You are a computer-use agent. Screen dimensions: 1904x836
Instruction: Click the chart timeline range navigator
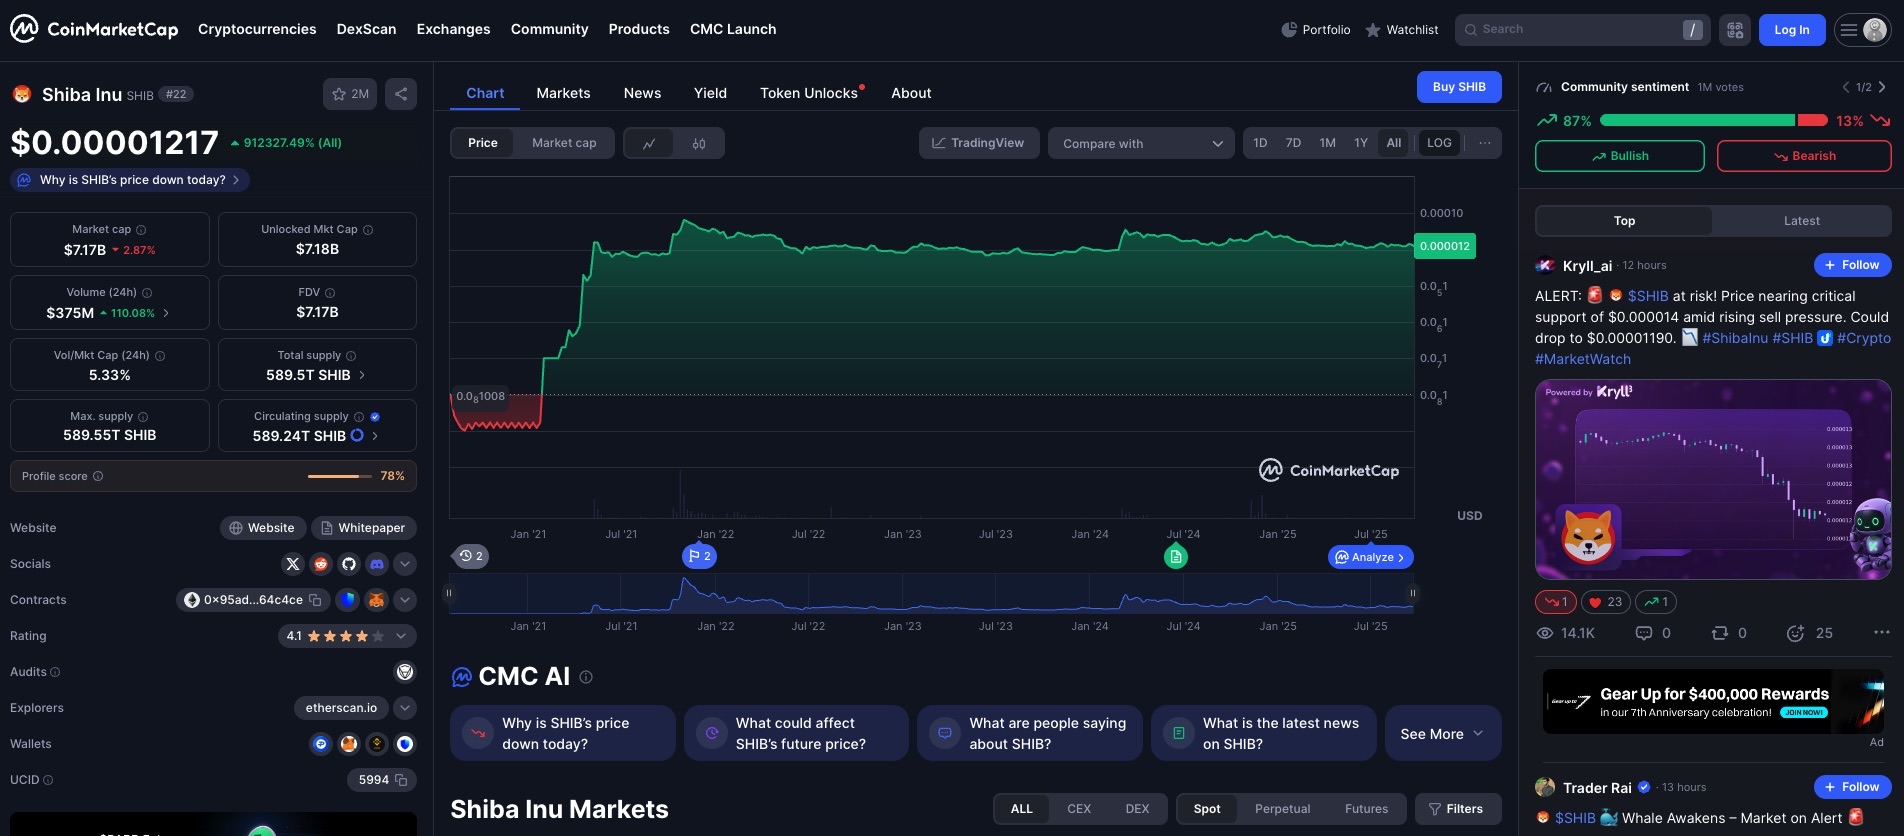[x=930, y=593]
